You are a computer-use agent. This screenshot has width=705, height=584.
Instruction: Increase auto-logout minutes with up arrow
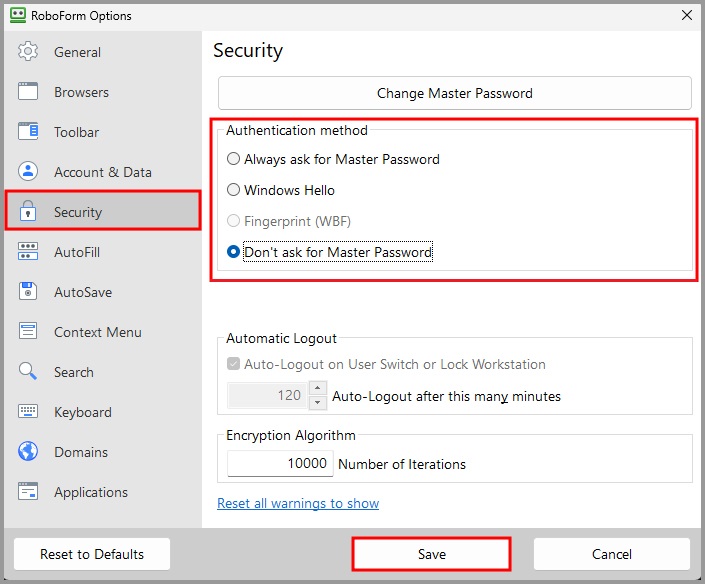317,388
